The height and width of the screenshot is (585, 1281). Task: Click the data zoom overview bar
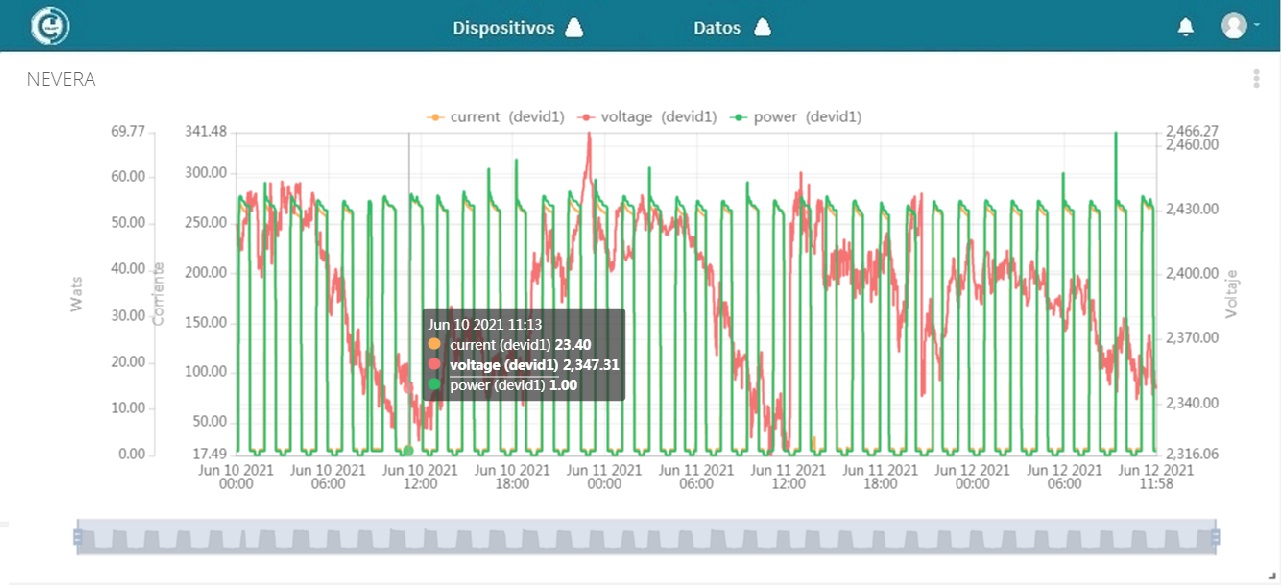pyautogui.click(x=646, y=537)
